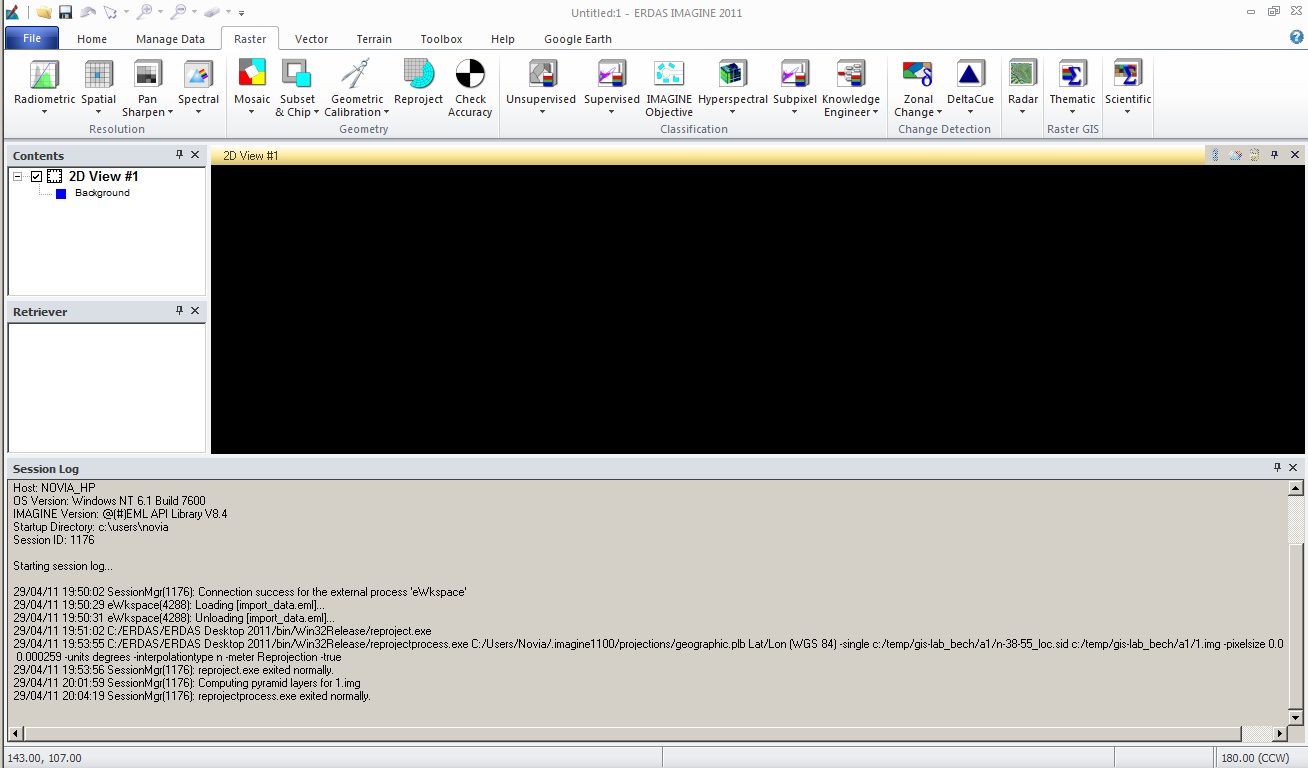Toggle the Session Log pin
Screen dimensions: 1308x768
coord(1277,468)
